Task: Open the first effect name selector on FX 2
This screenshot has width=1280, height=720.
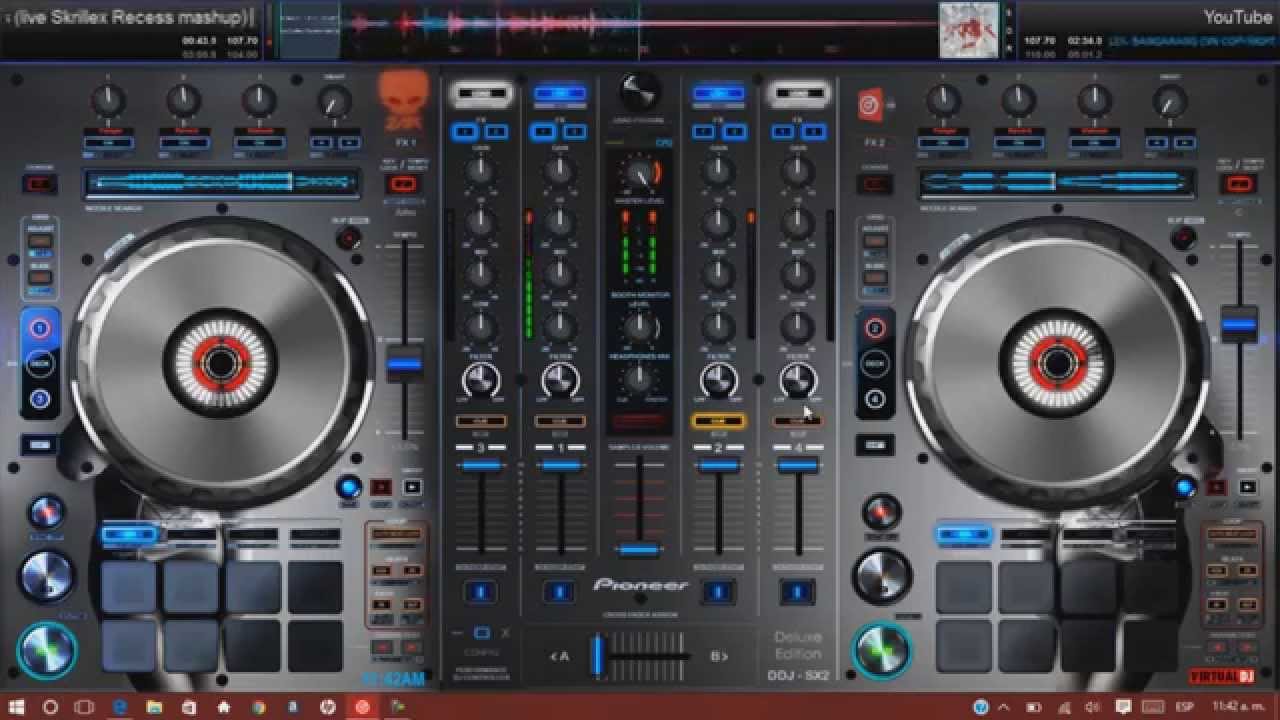Action: tap(943, 131)
